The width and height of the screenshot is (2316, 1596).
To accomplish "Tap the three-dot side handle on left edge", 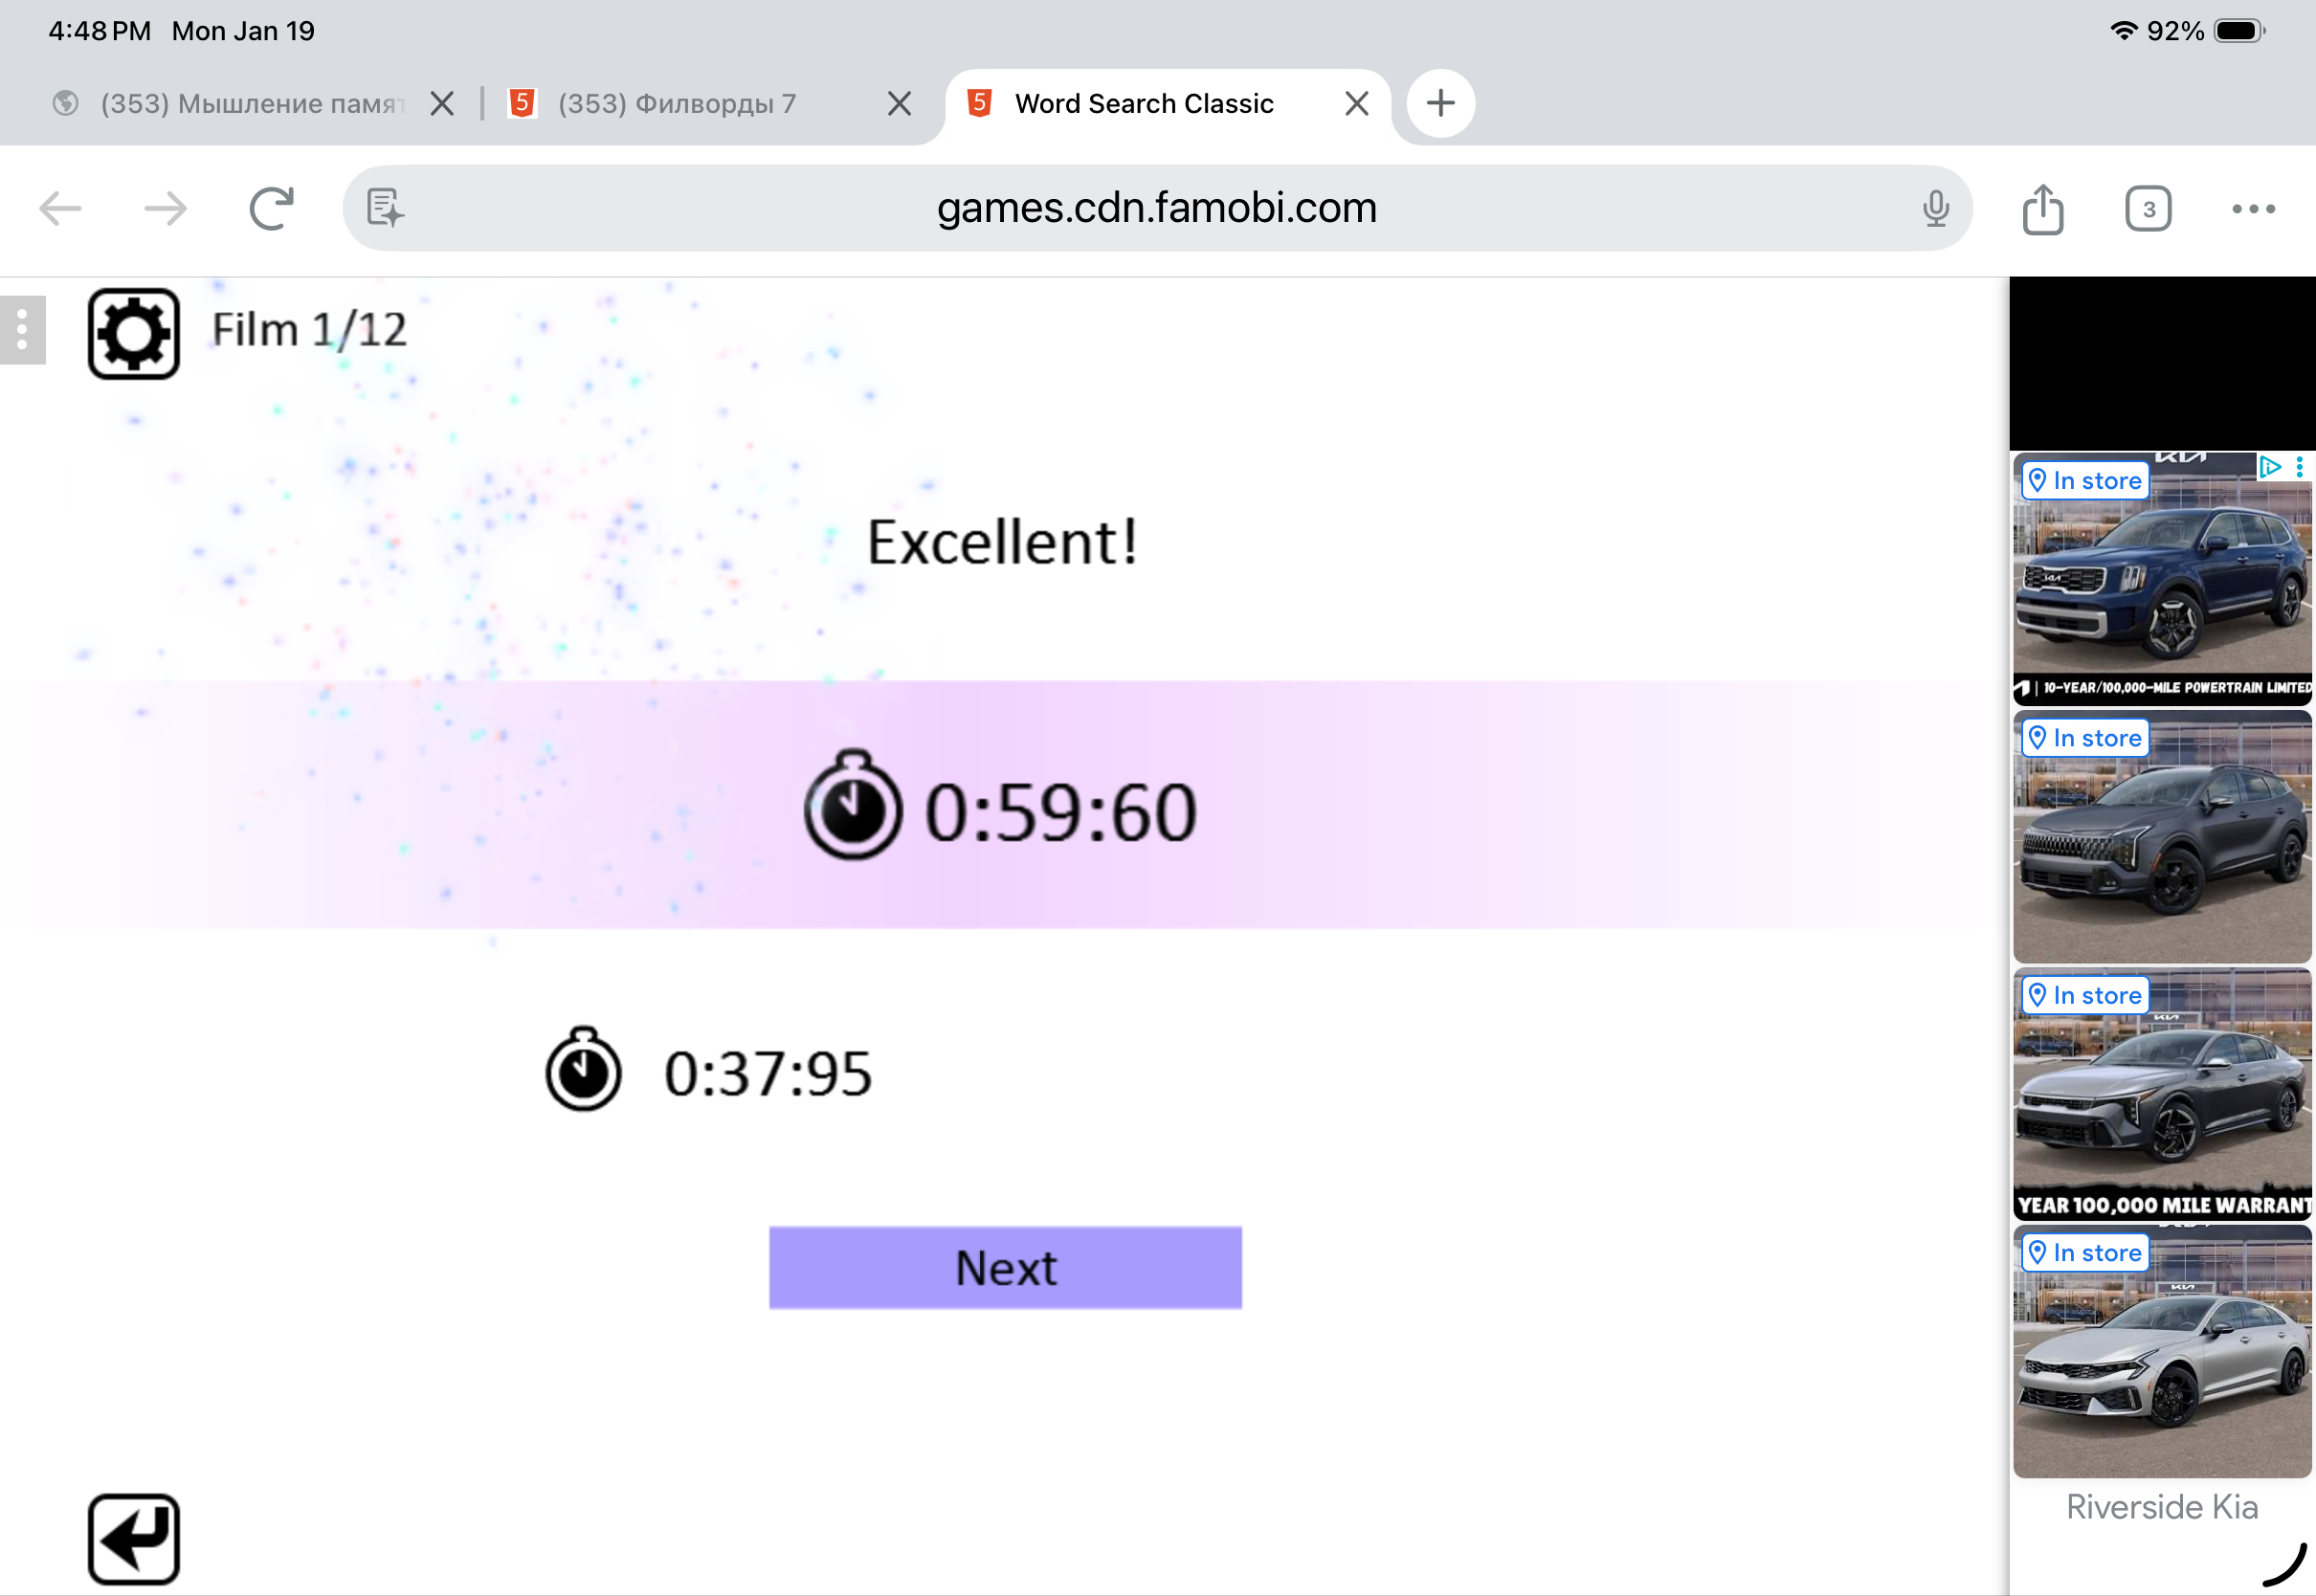I will pyautogui.click(x=22, y=330).
